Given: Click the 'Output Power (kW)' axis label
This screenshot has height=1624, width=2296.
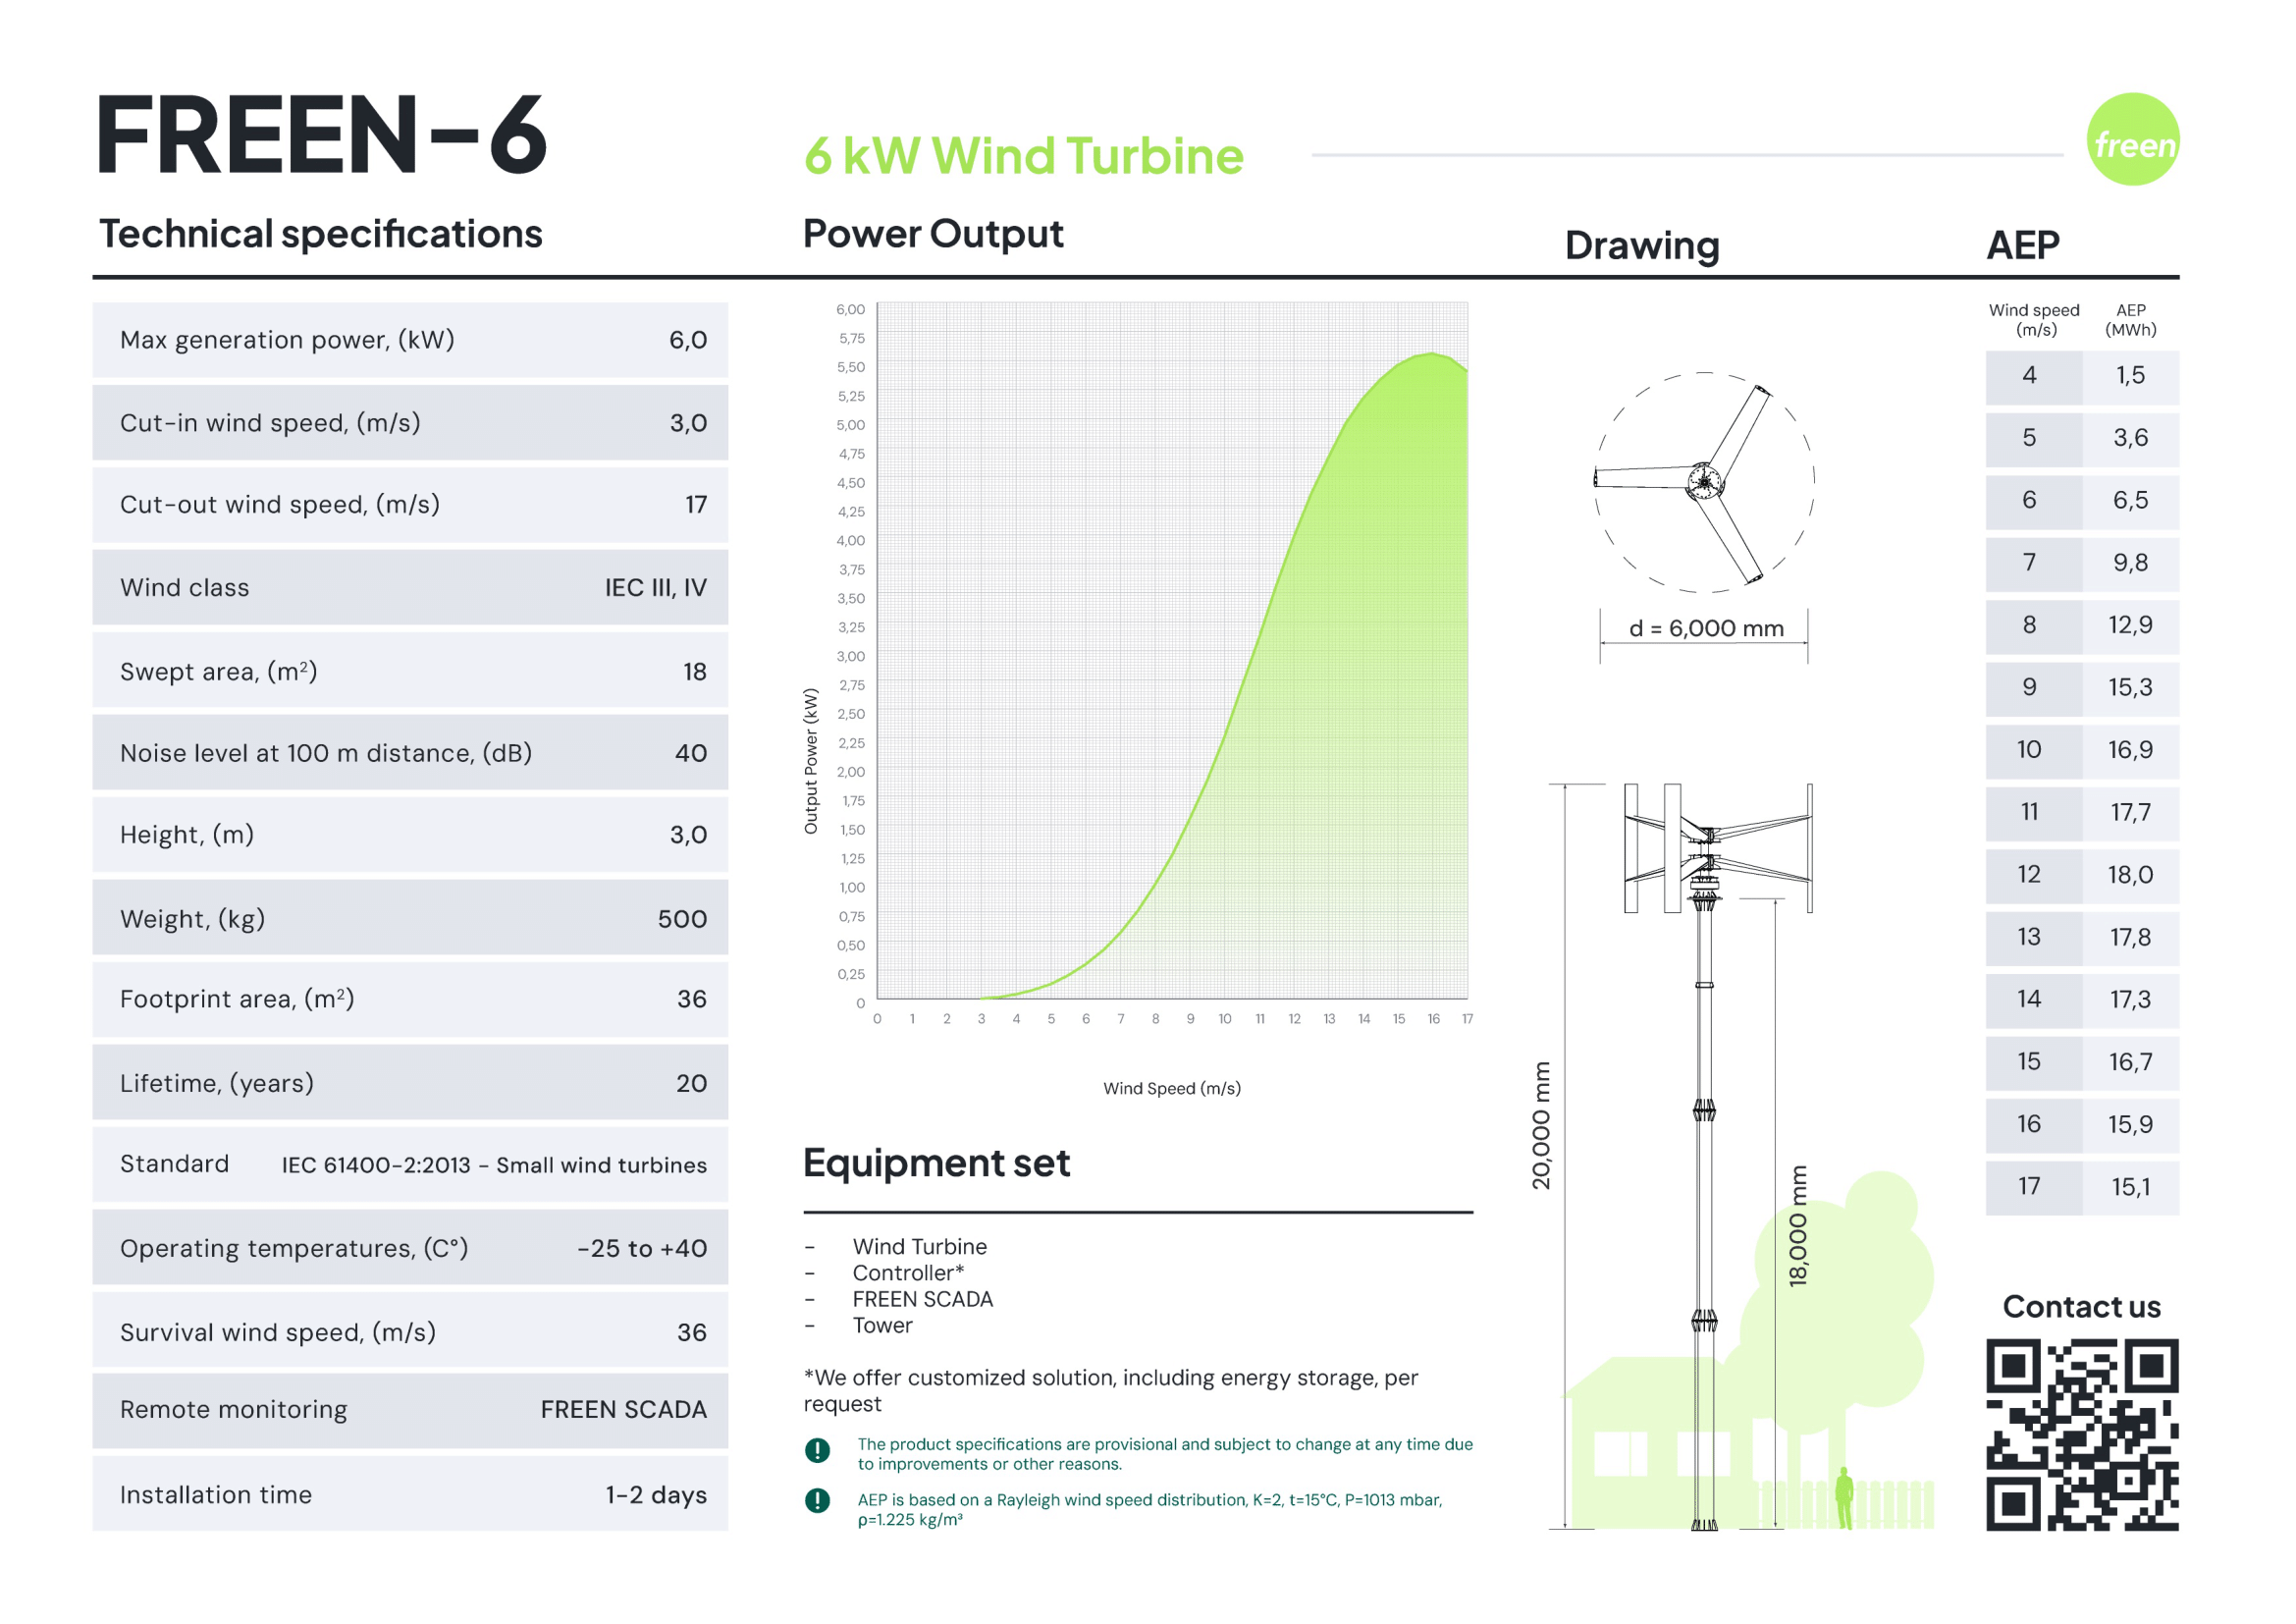Looking at the screenshot, I should click(x=811, y=761).
